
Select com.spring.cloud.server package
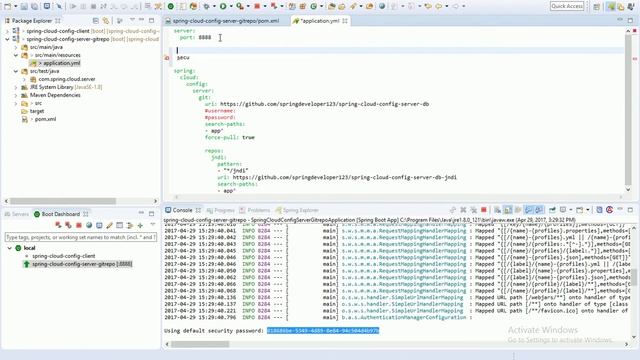pos(67,79)
